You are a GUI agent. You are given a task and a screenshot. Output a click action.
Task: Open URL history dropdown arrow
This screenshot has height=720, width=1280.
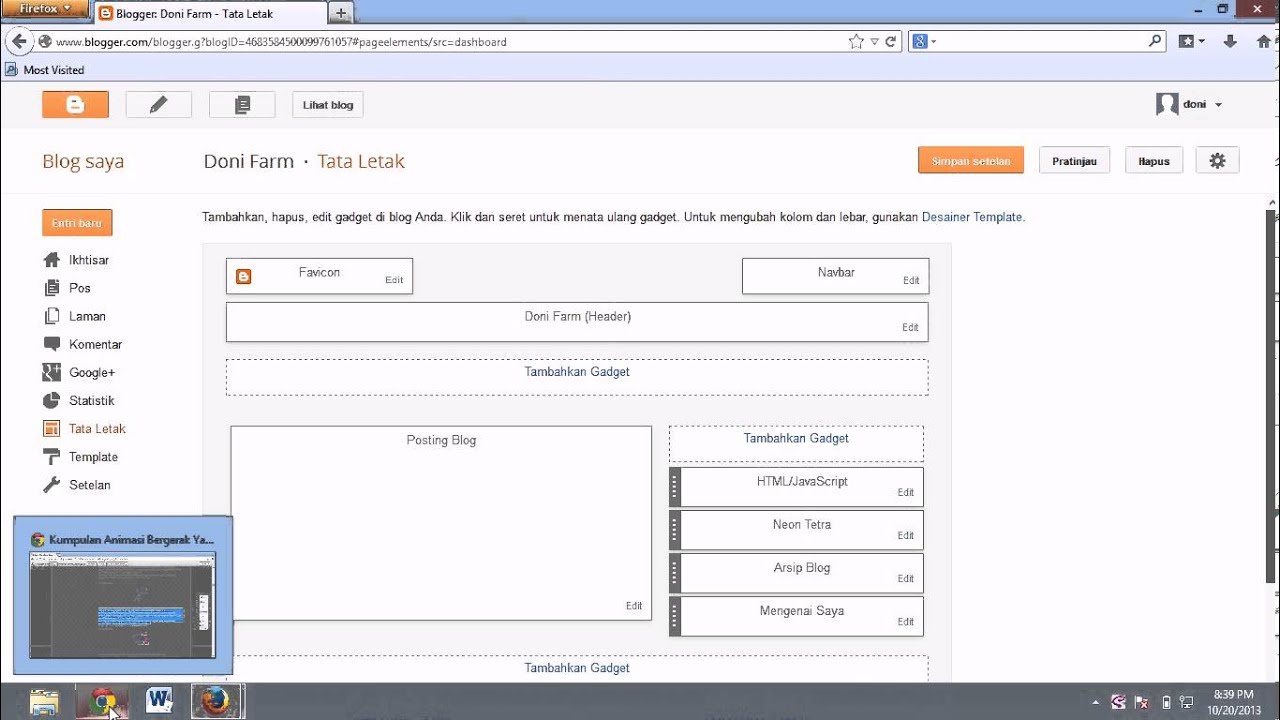[x=874, y=42]
